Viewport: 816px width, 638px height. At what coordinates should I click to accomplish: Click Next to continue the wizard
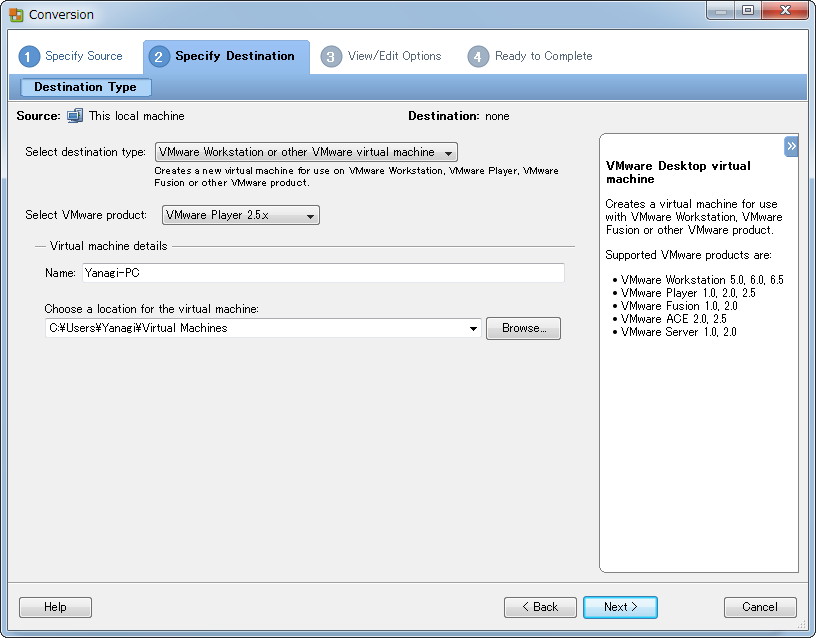pyautogui.click(x=620, y=607)
